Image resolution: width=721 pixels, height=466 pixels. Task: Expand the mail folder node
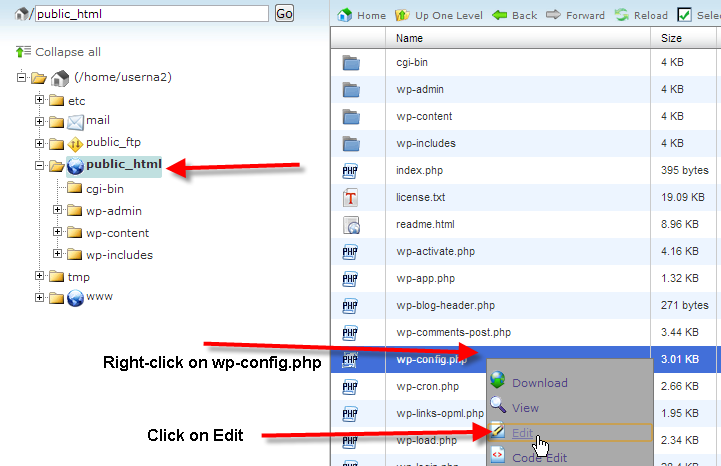[40, 121]
